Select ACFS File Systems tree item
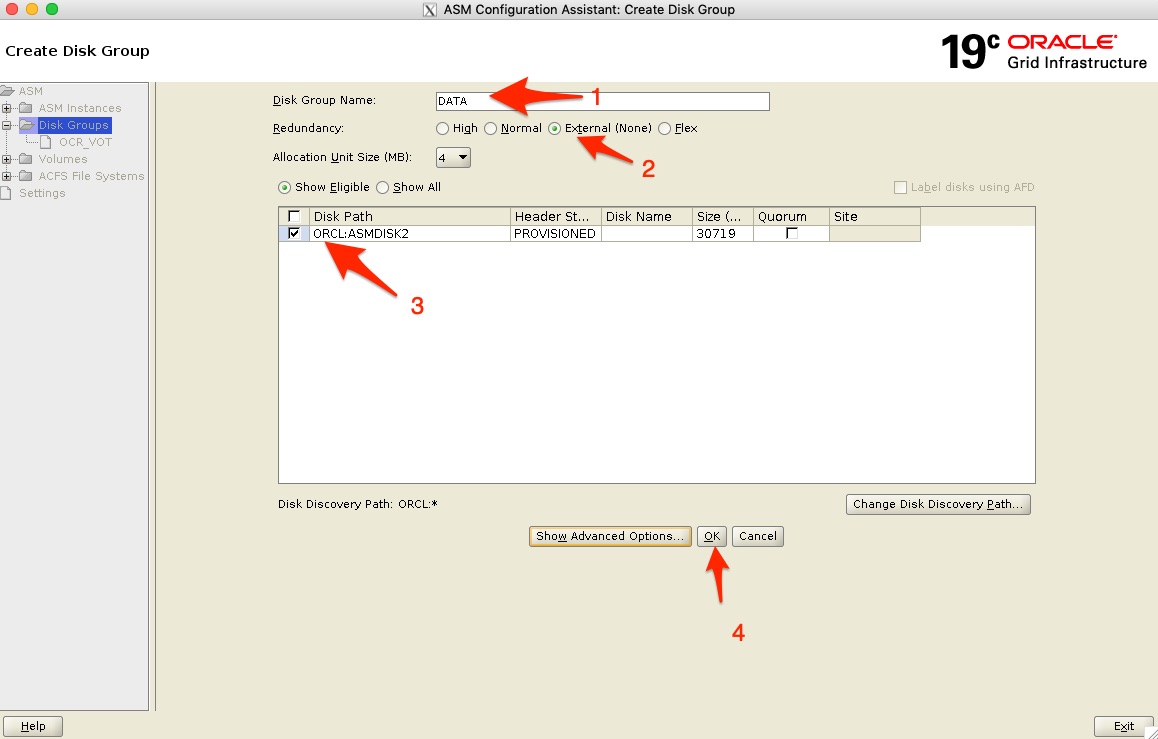Viewport: 1158px width, 739px height. point(92,176)
